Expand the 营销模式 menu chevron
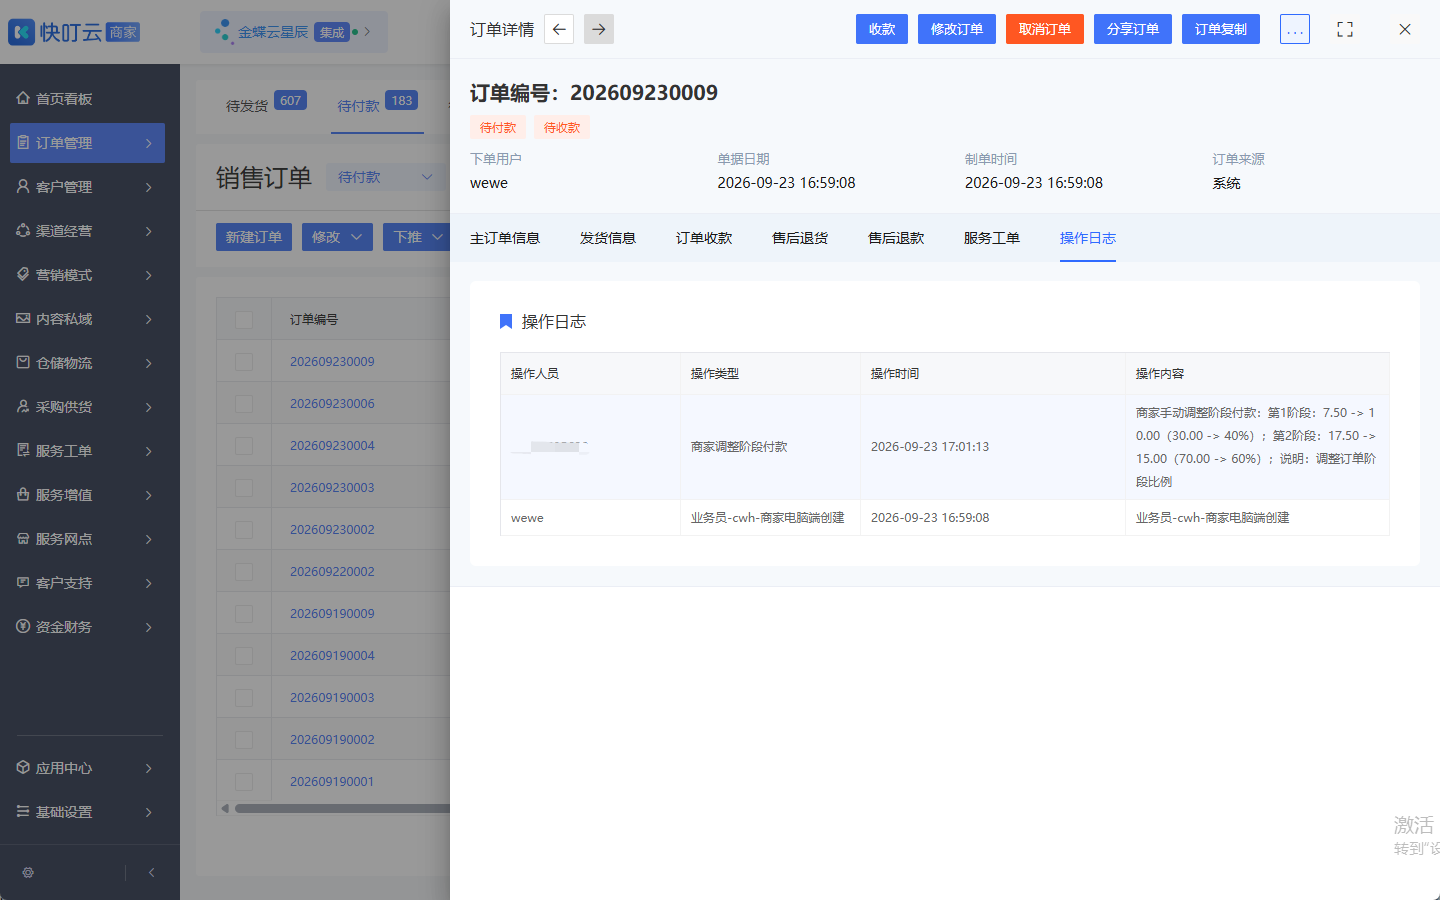 (x=148, y=275)
